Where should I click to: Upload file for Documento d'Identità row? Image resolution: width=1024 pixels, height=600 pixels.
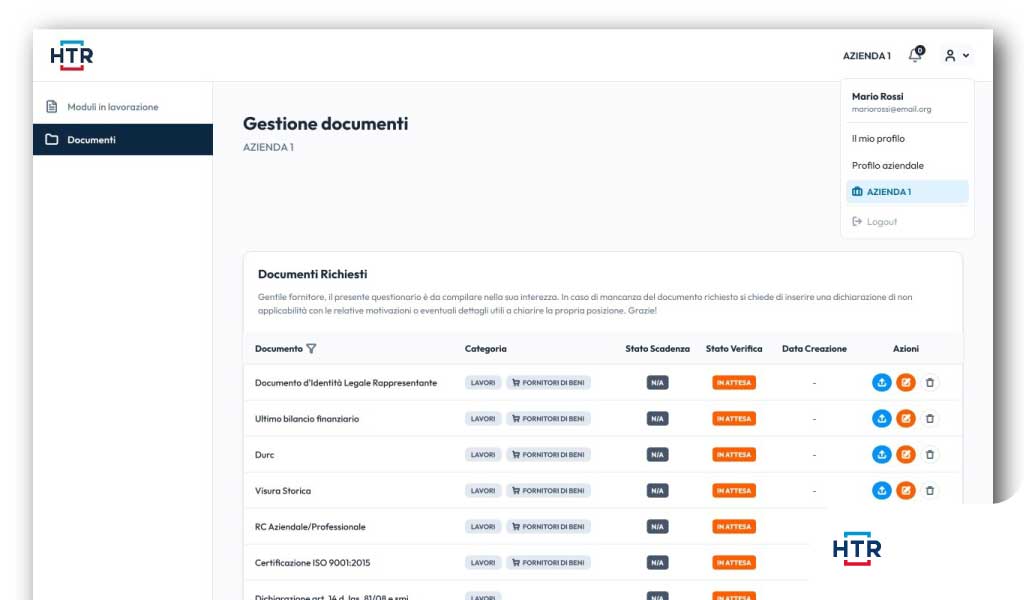click(x=882, y=383)
